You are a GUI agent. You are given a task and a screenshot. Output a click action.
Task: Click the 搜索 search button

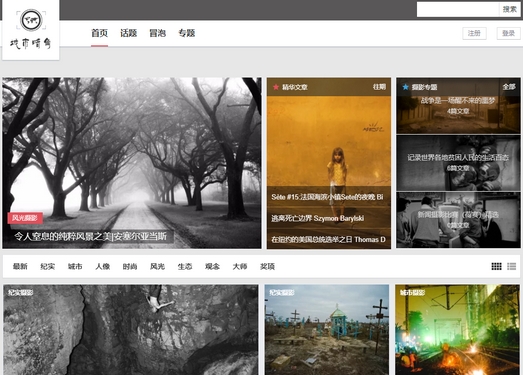(x=509, y=9)
